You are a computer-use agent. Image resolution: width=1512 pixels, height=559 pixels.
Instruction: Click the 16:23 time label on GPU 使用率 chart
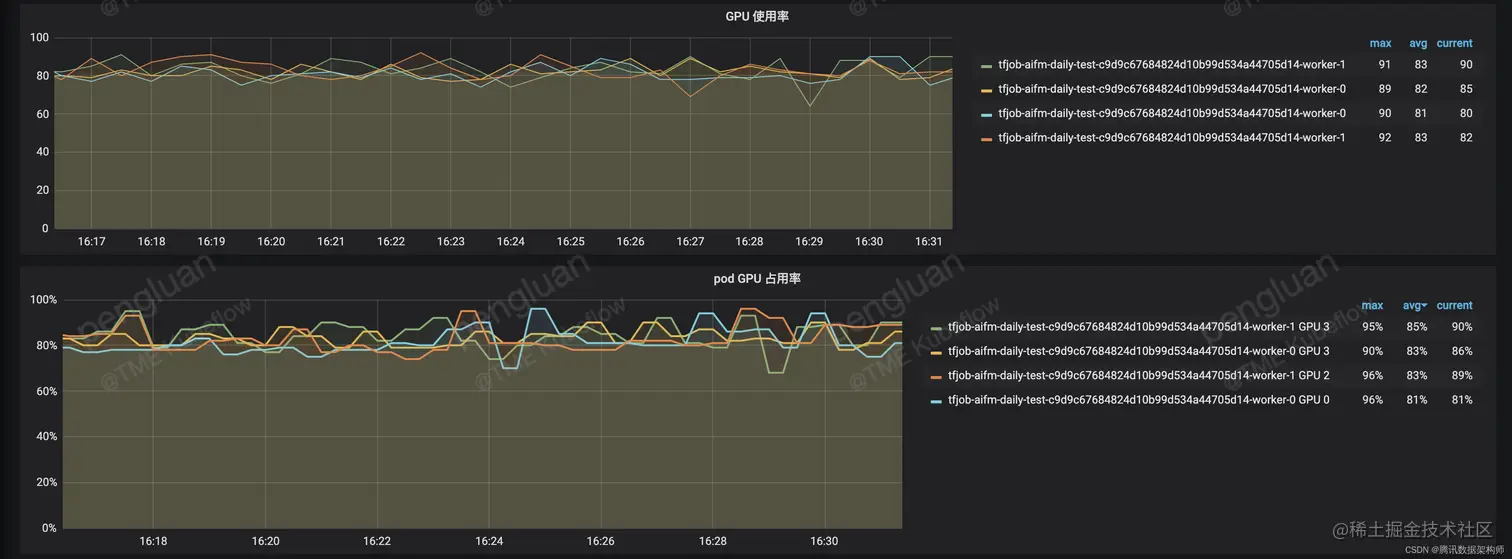(x=451, y=242)
